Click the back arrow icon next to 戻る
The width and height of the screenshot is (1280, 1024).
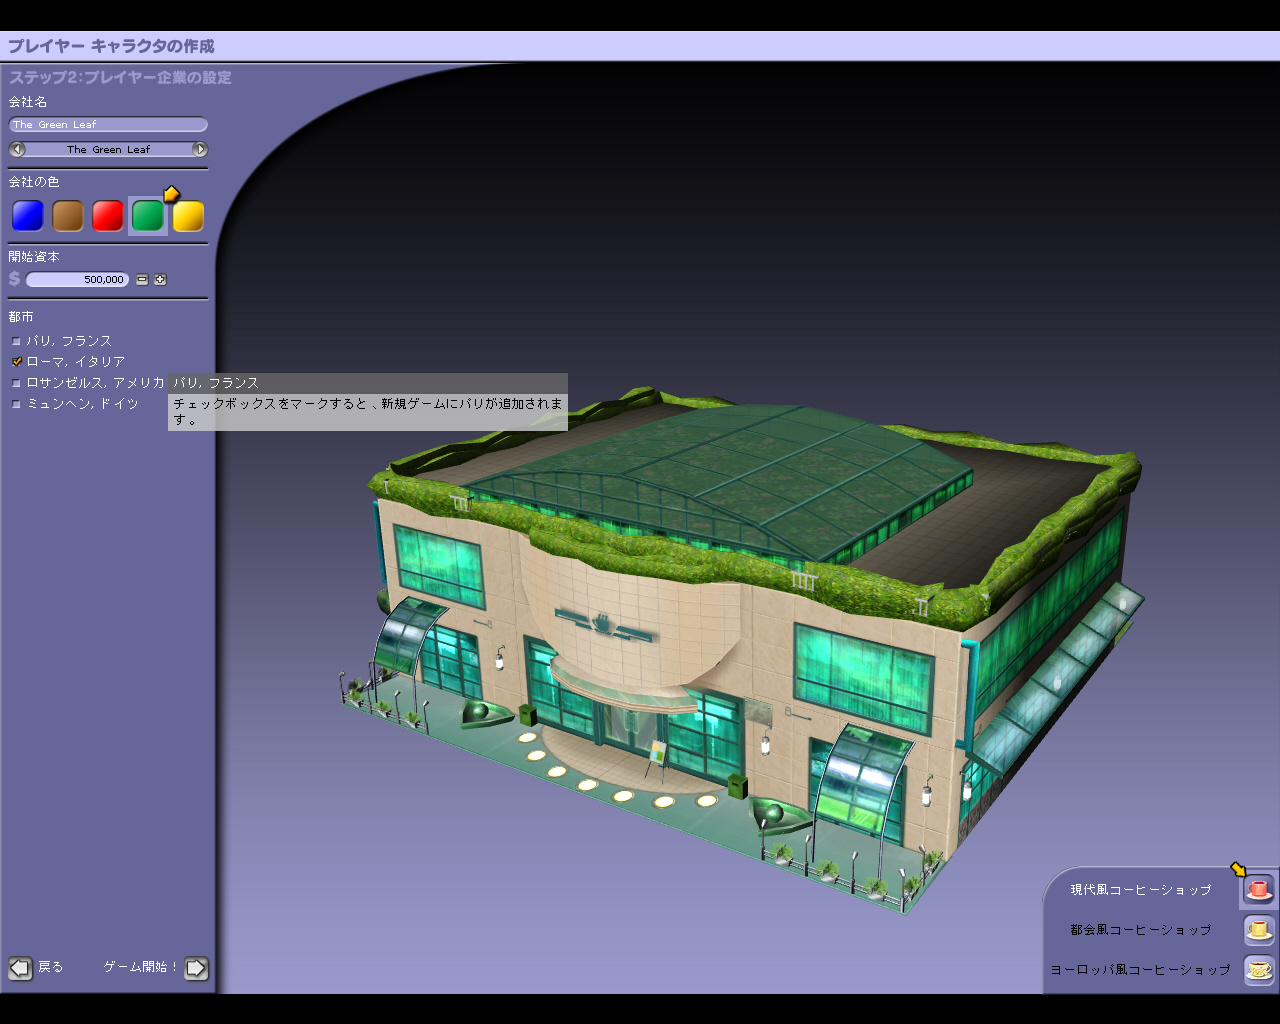pyautogui.click(x=20, y=968)
